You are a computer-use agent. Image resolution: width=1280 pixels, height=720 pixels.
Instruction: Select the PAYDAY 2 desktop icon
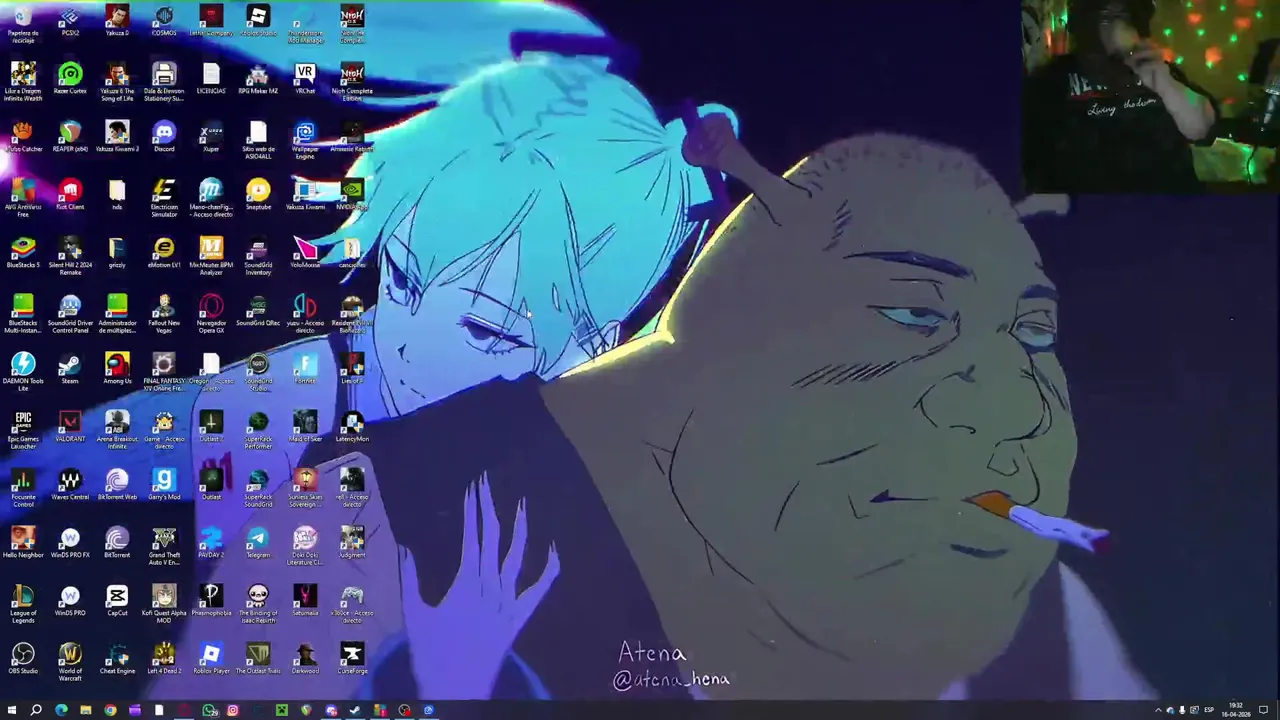[211, 544]
